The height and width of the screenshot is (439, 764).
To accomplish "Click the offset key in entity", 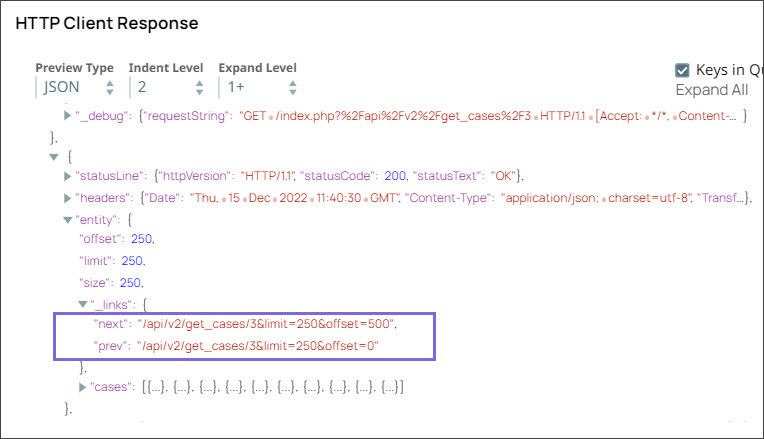I will tap(101, 240).
